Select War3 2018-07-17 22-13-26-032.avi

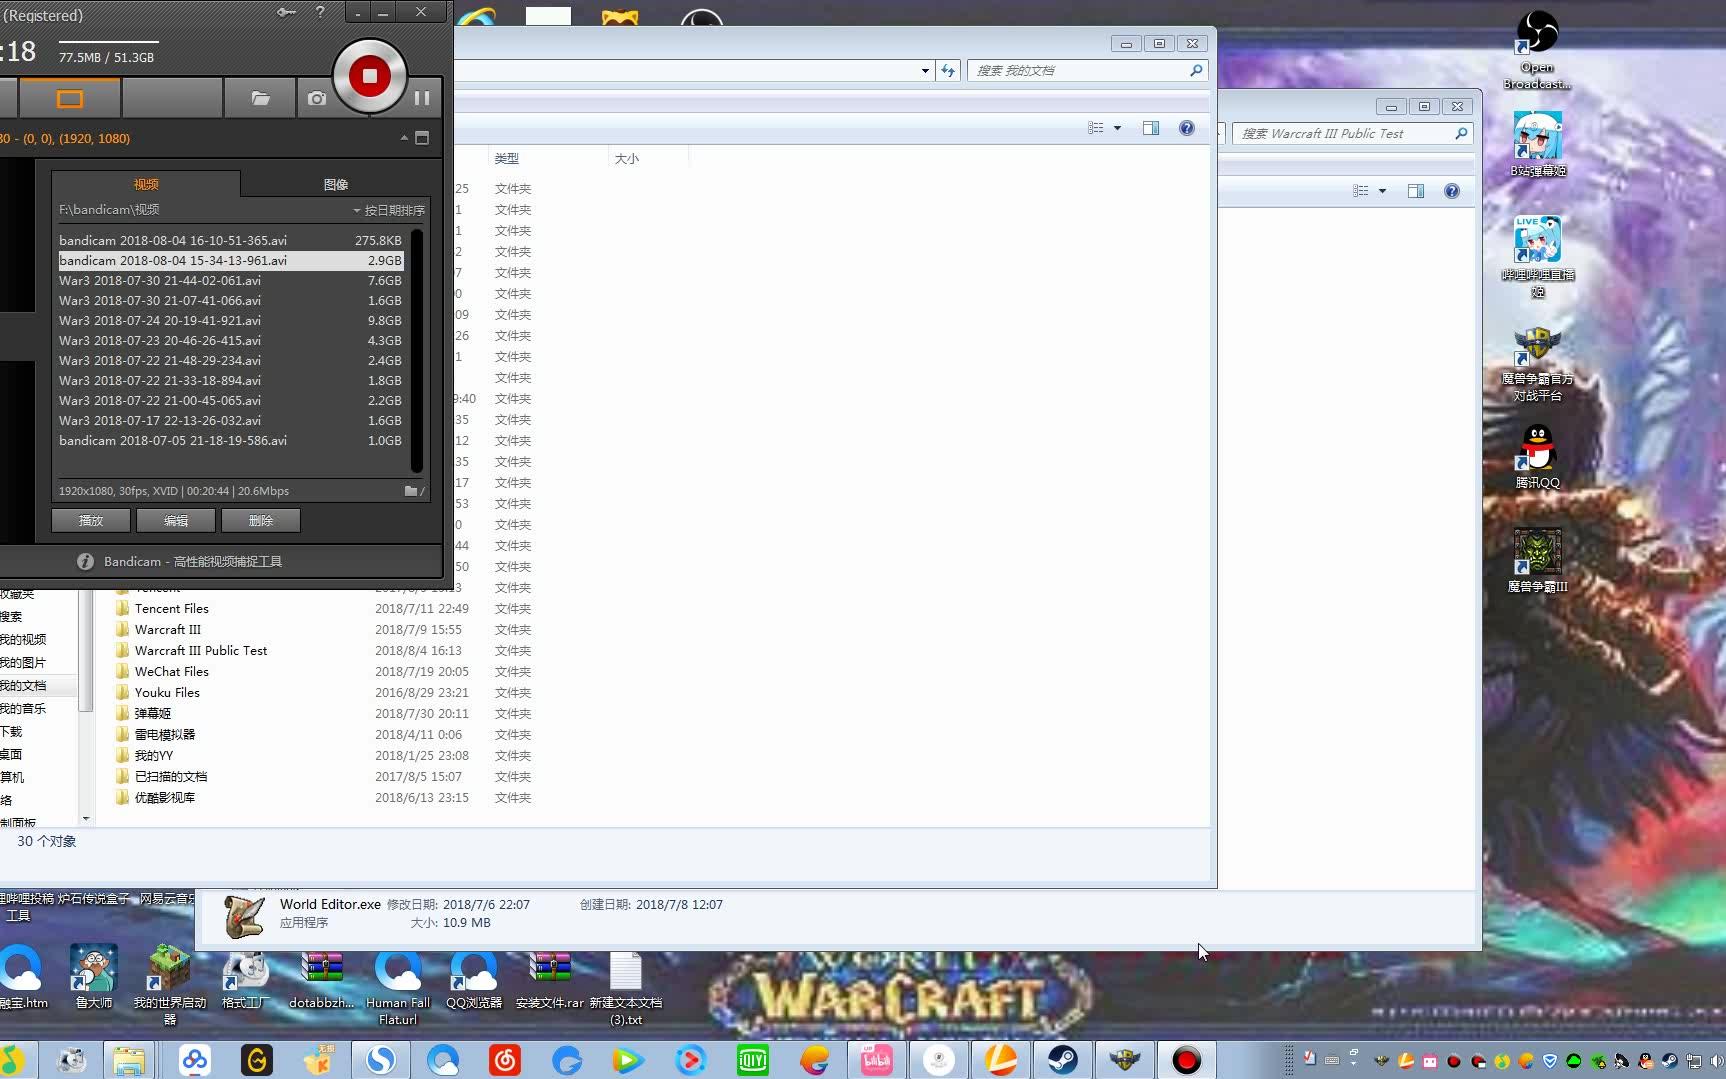click(230, 420)
